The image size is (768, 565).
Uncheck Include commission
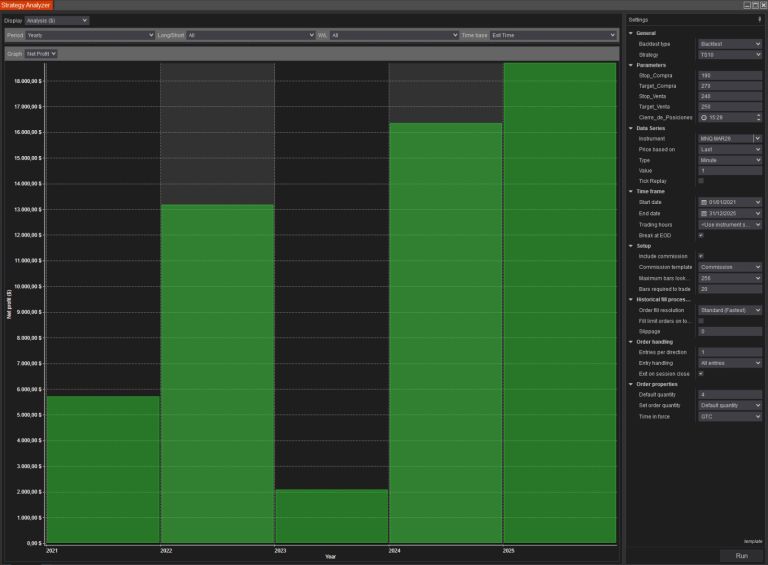tap(701, 256)
